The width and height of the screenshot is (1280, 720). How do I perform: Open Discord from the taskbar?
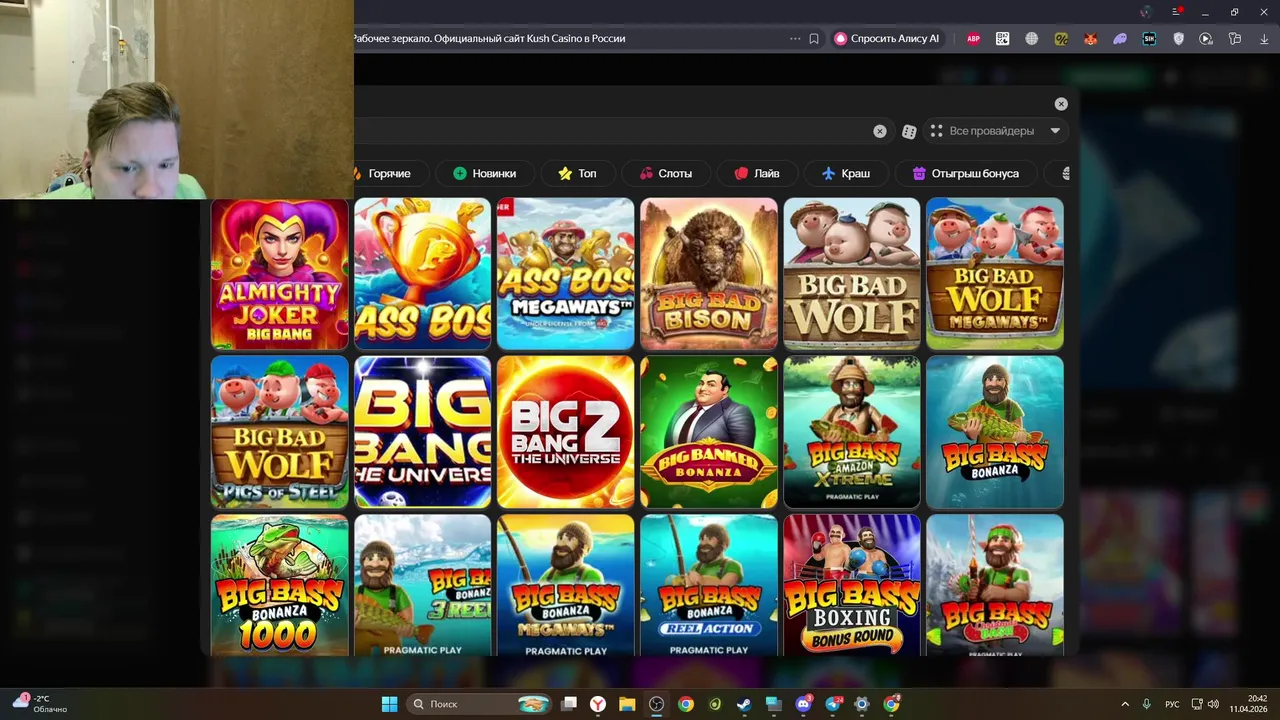[x=803, y=704]
